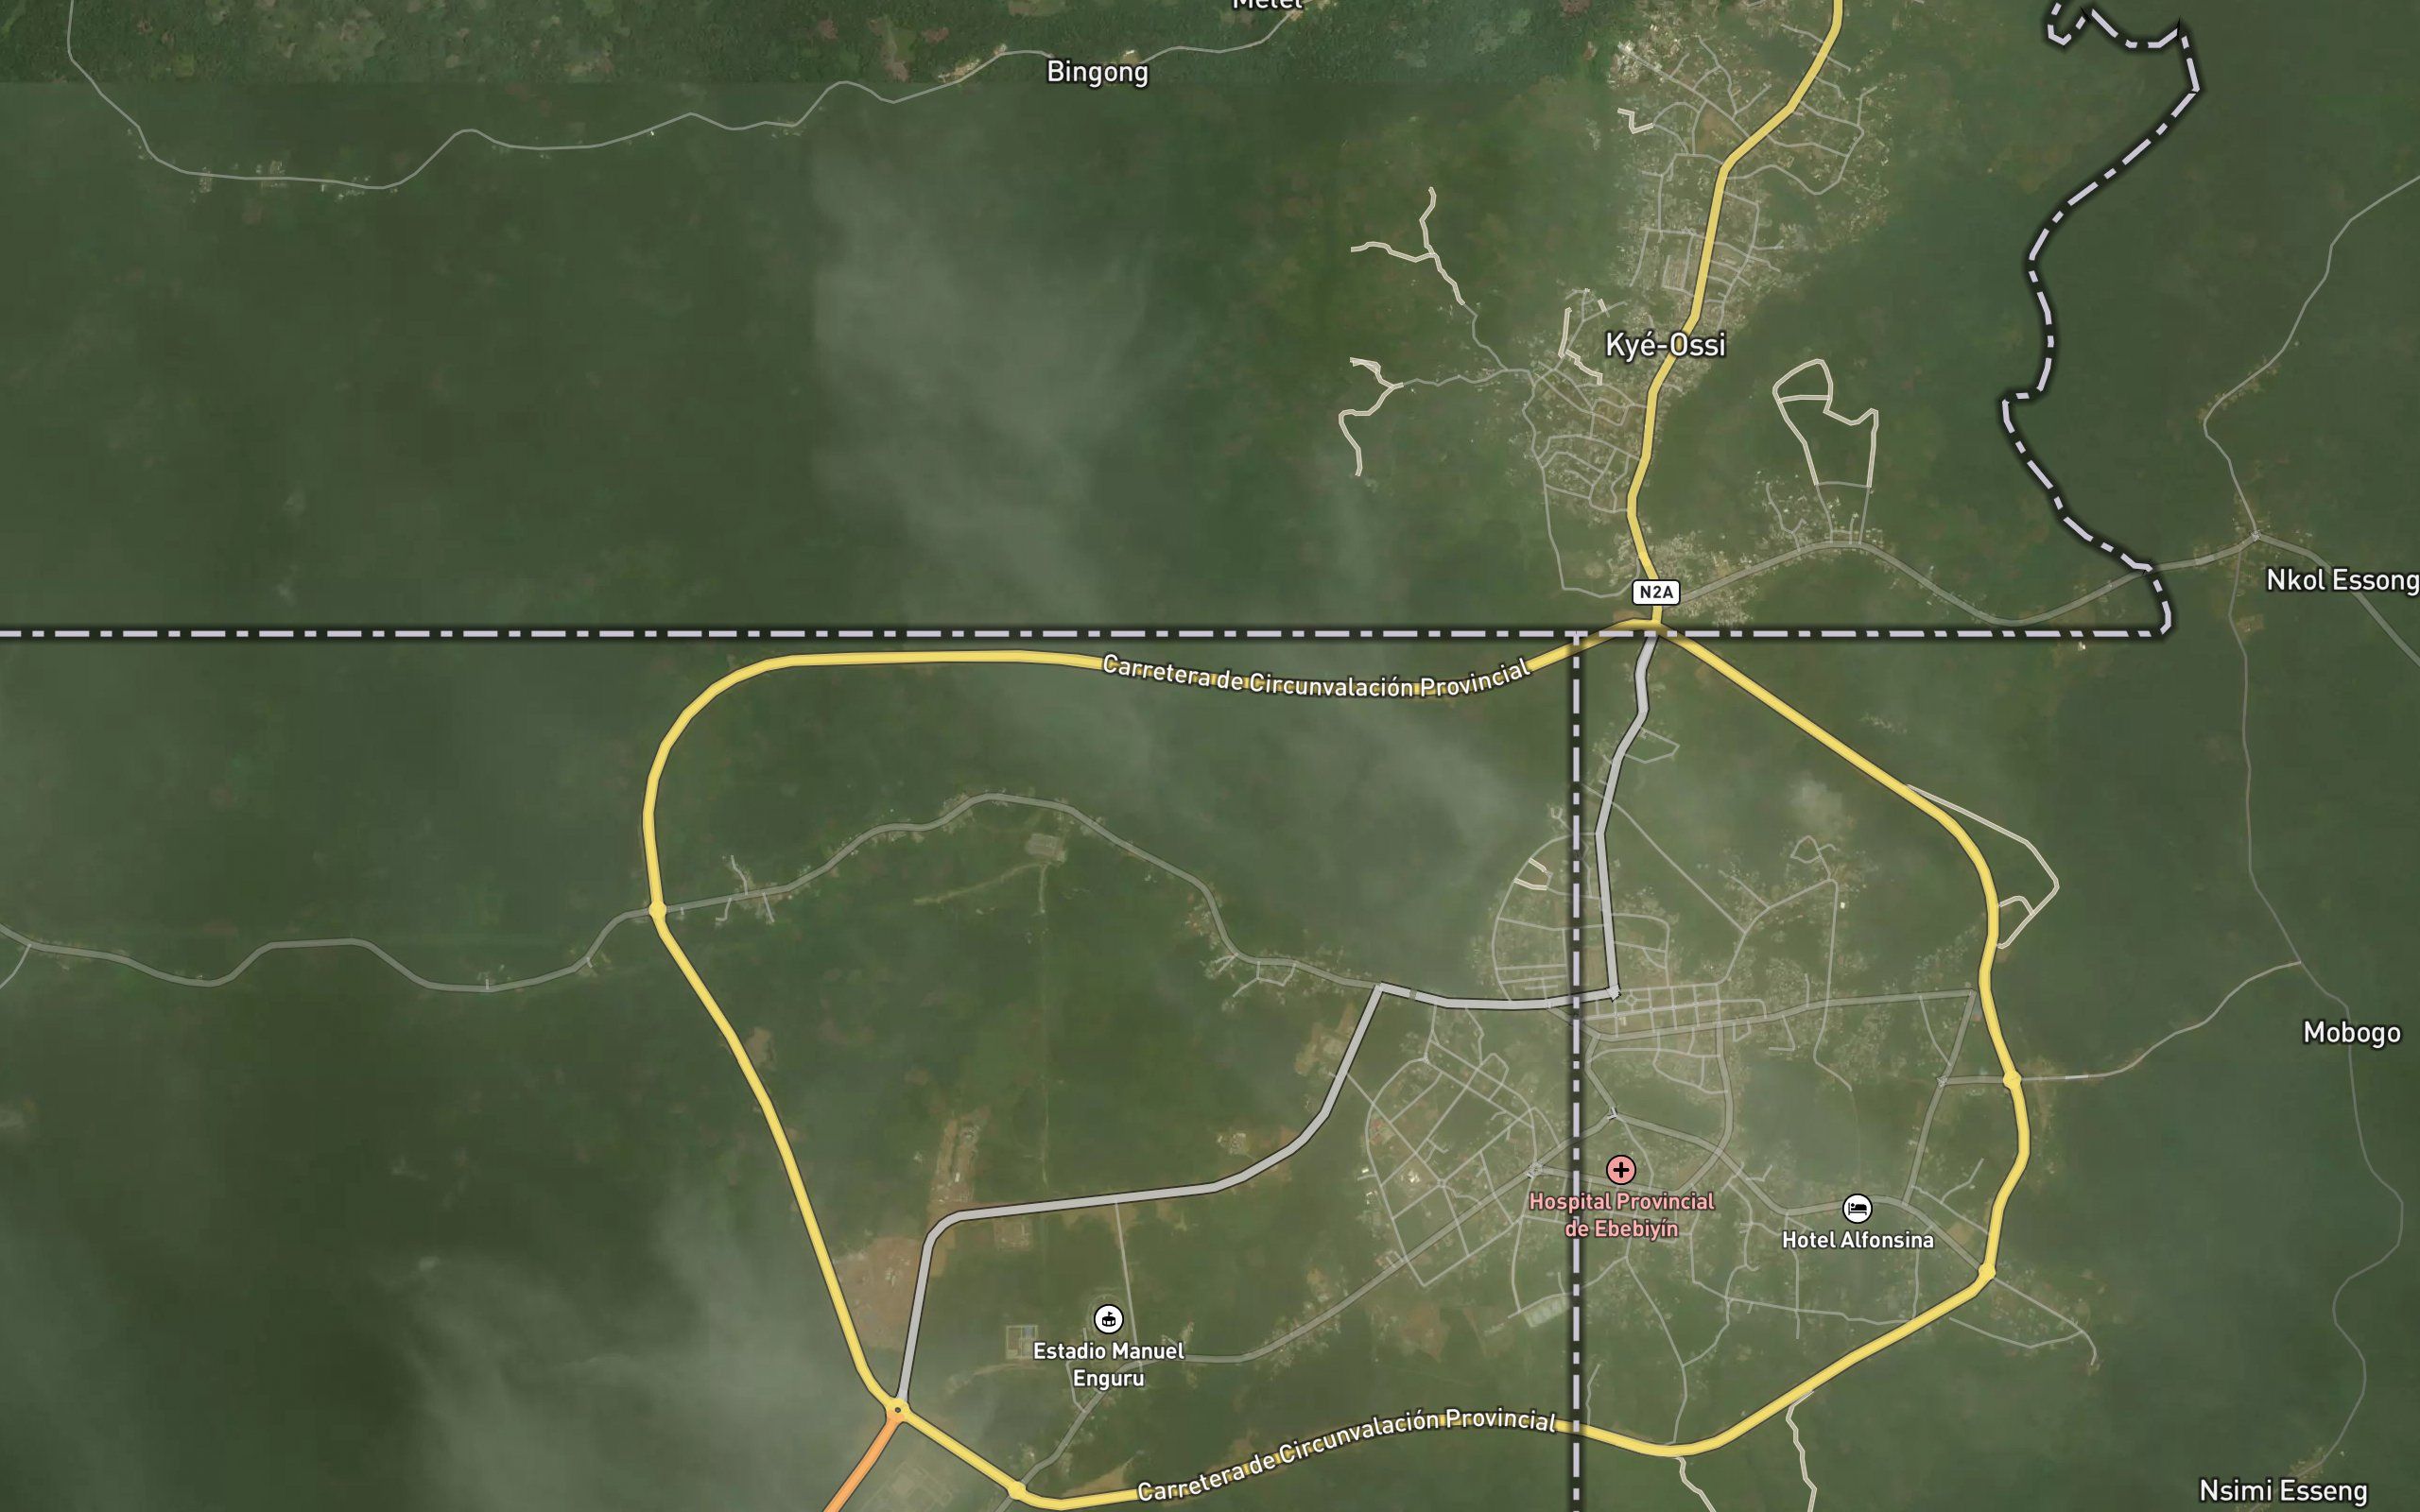Image resolution: width=2420 pixels, height=1512 pixels.
Task: Select the Nsimi Esseng label
Action: [x=2284, y=1491]
